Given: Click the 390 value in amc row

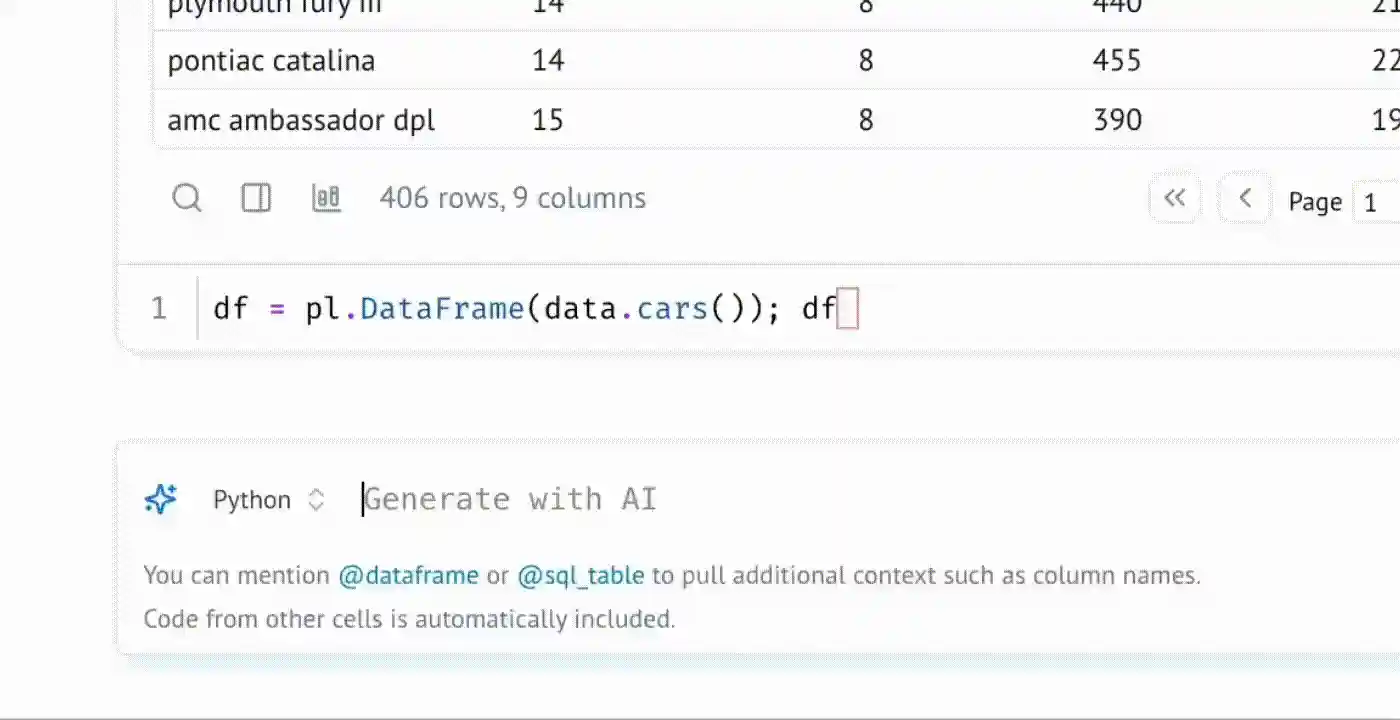Looking at the screenshot, I should (1116, 121).
